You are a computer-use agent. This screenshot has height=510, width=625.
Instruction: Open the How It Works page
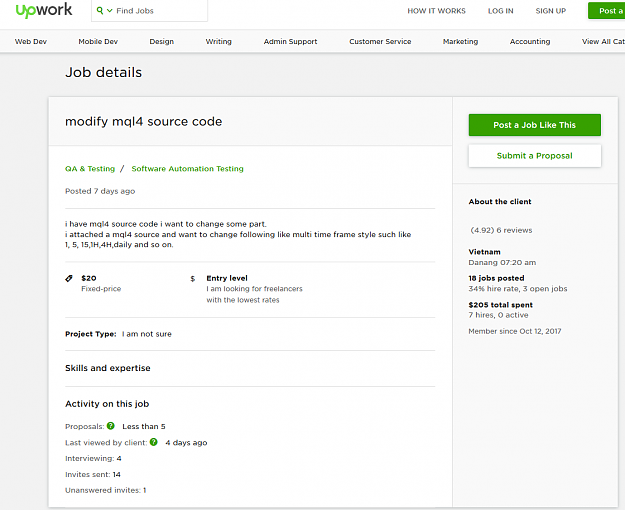pos(436,11)
